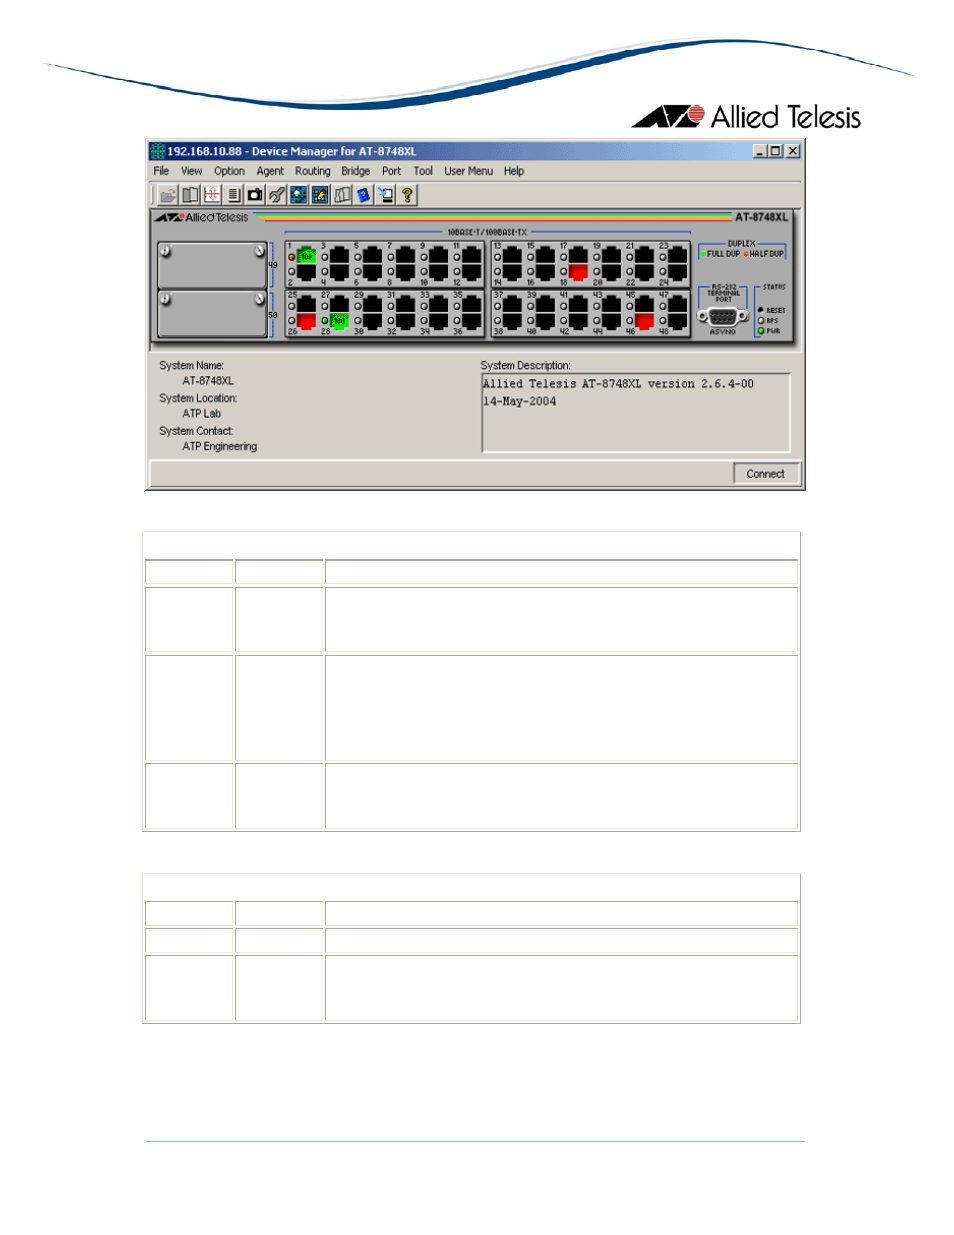Maximize the Device Manager window
Image resolution: width=954 pixels, height=1235 pixels.
(x=776, y=151)
